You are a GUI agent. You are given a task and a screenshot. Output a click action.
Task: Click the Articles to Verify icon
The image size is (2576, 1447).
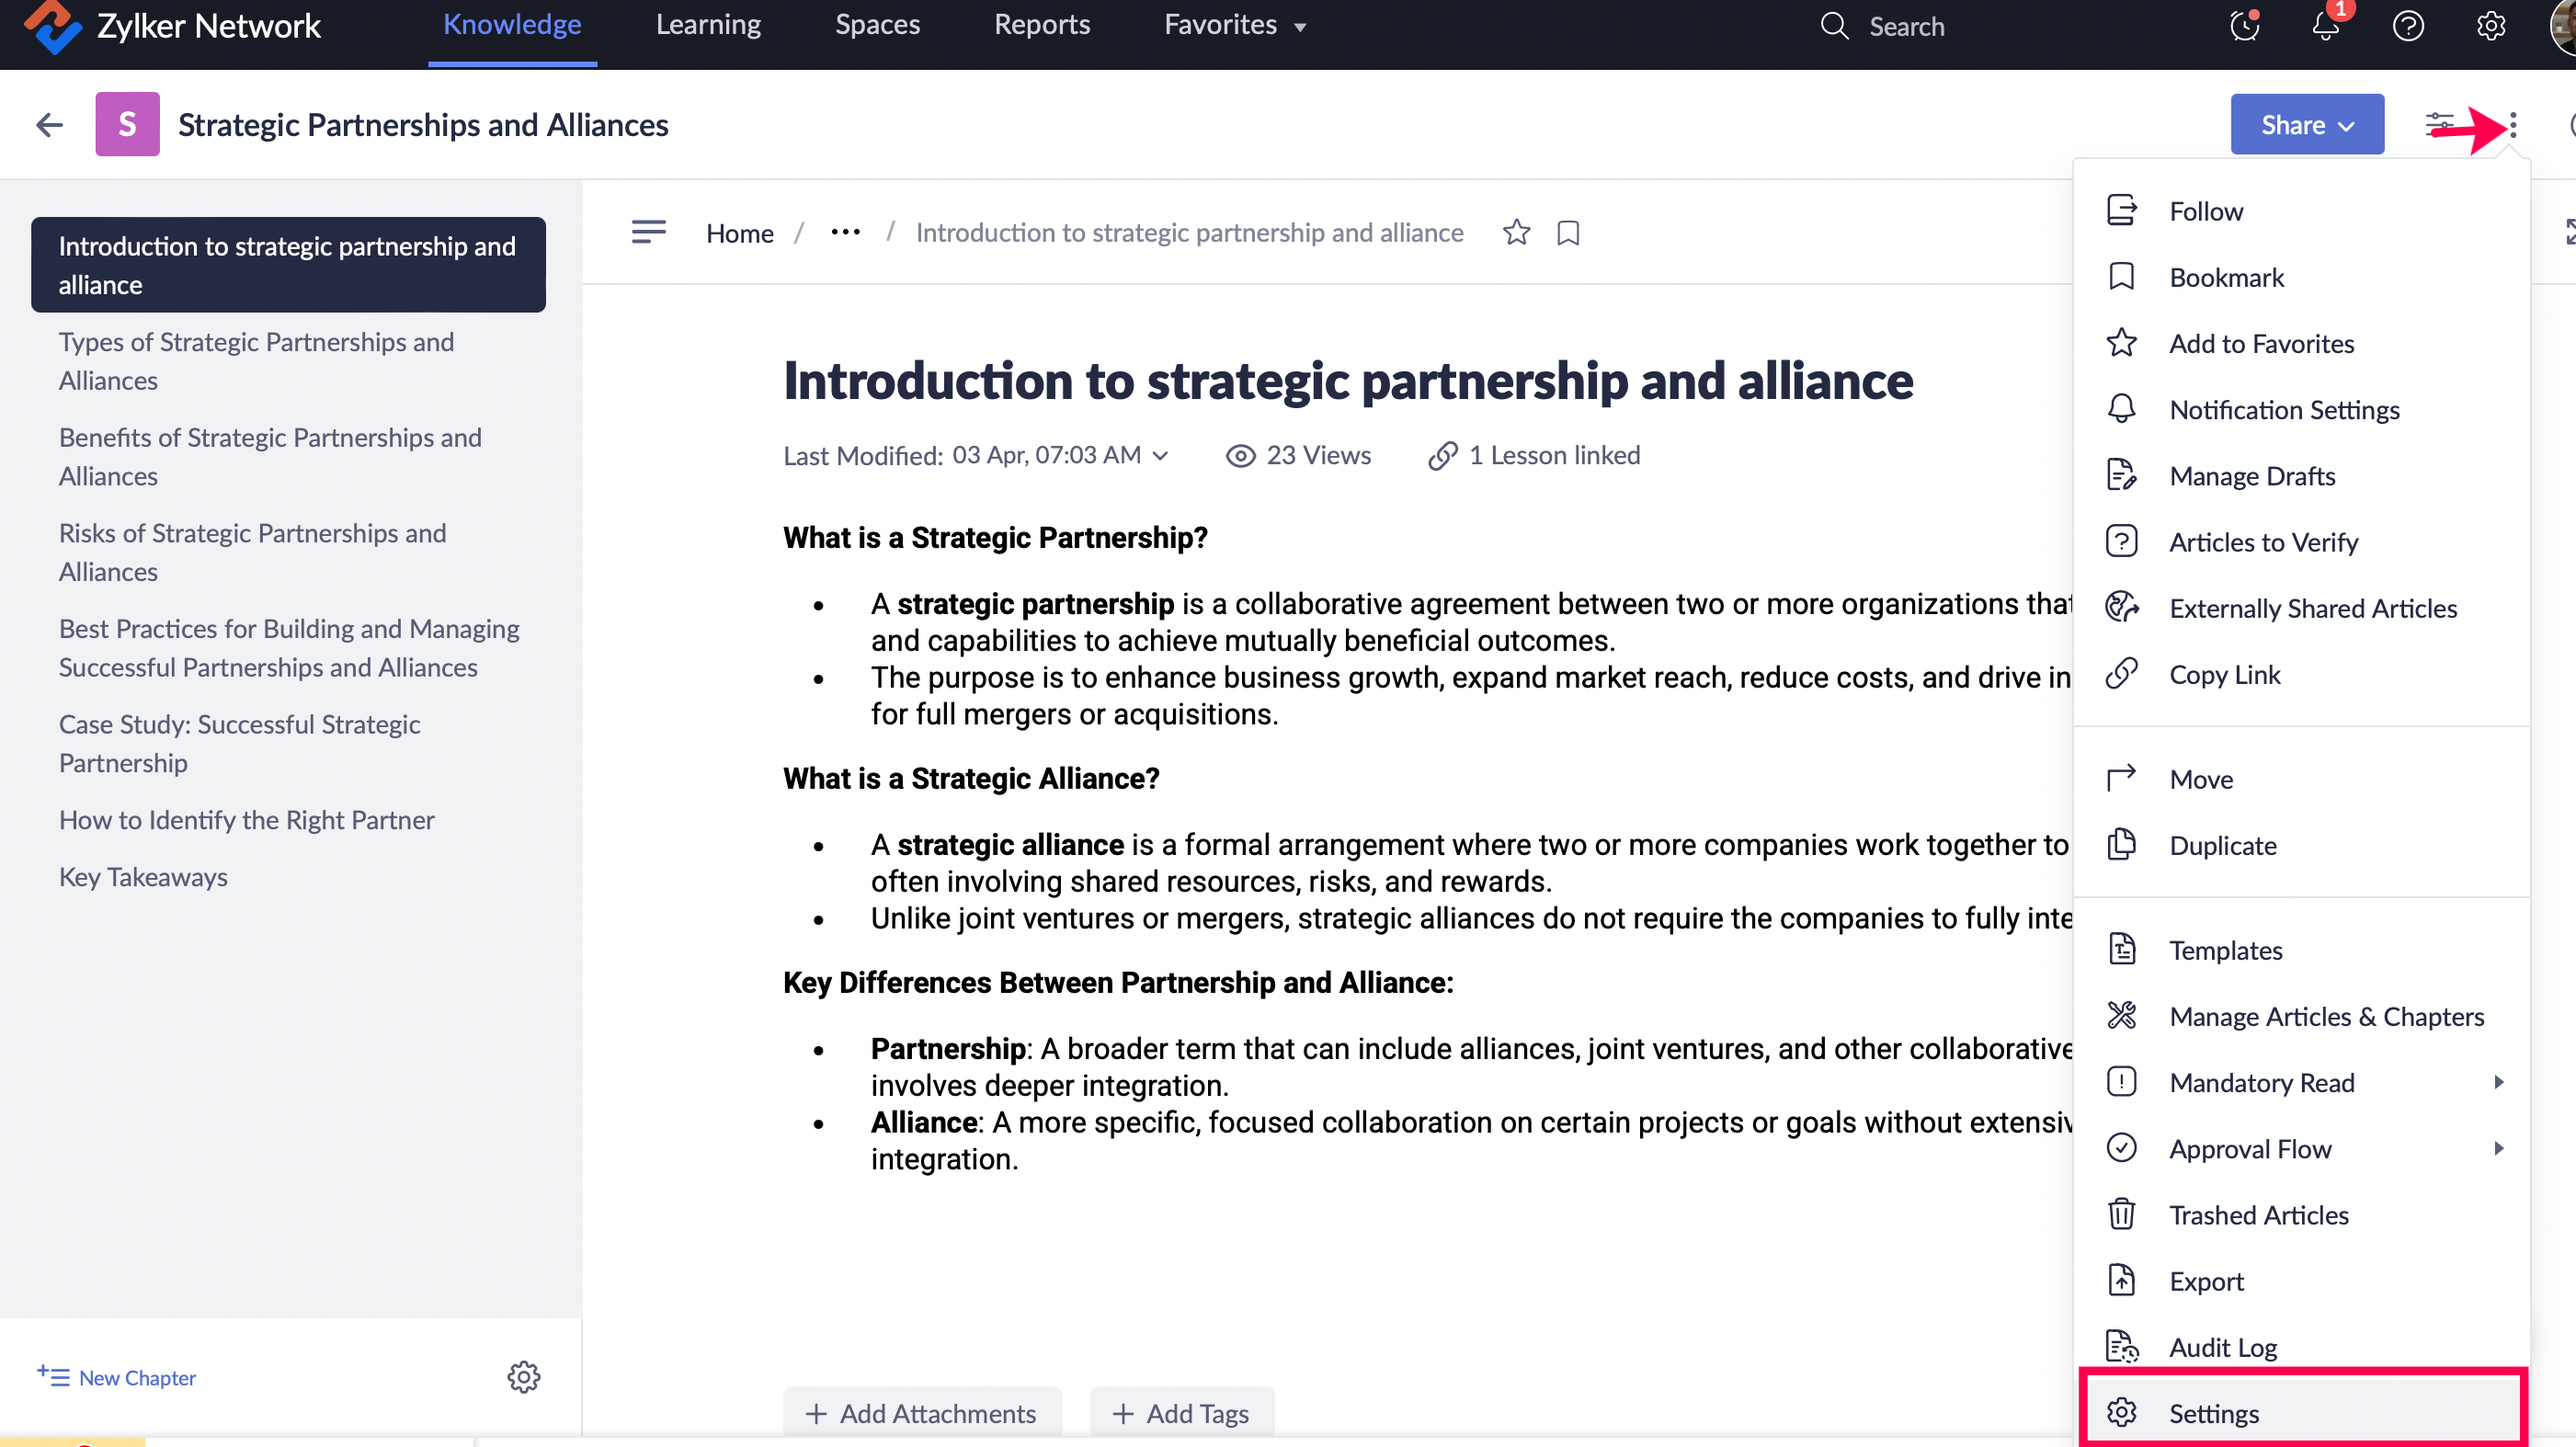coord(2121,542)
